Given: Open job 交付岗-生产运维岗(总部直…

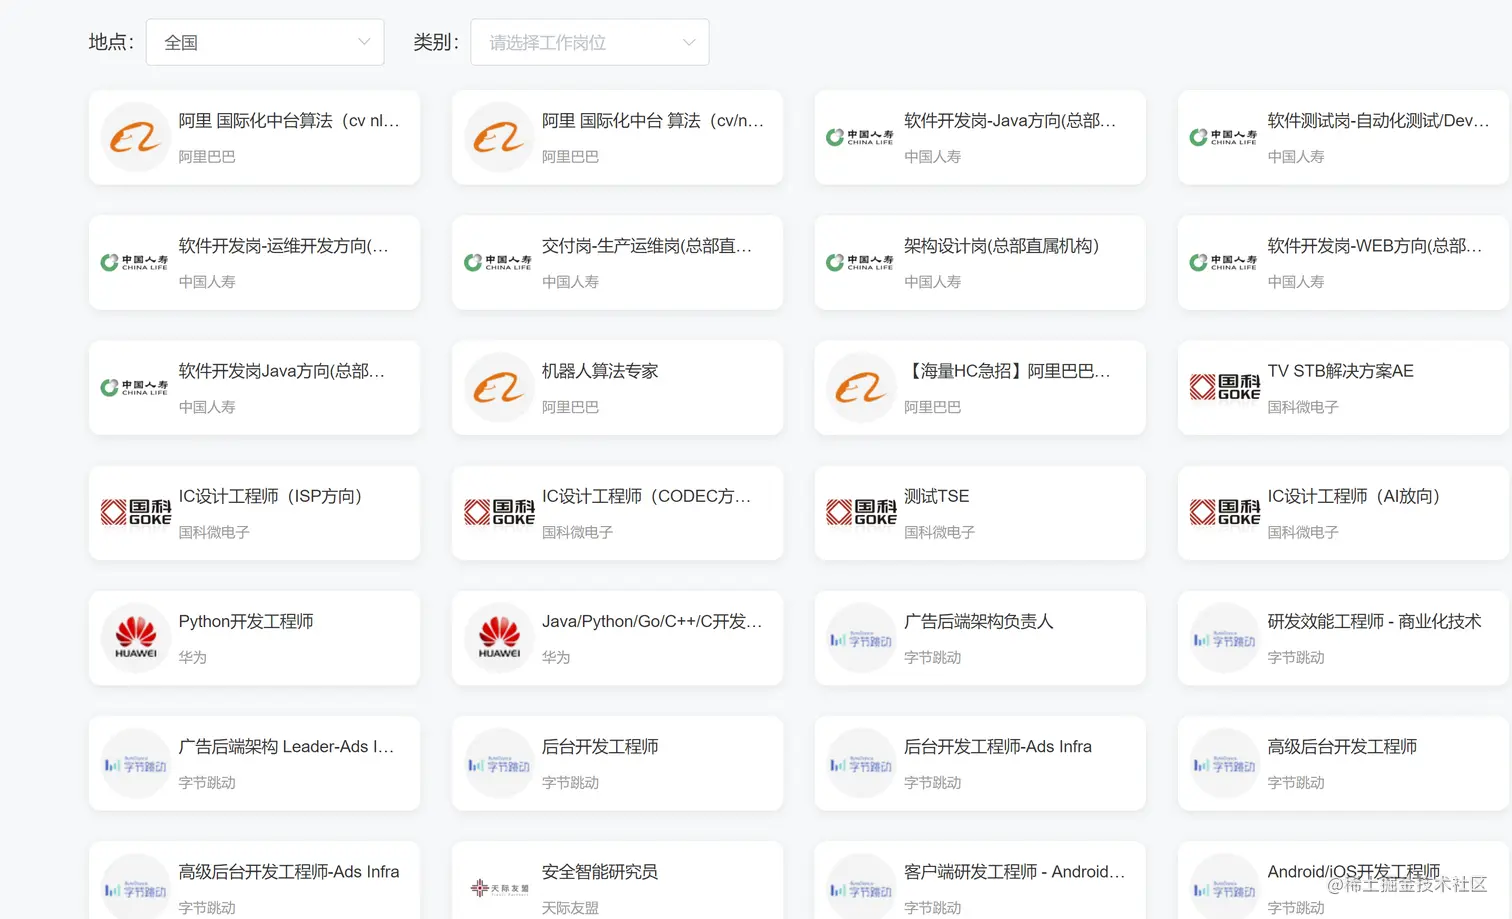Looking at the screenshot, I should 647,246.
